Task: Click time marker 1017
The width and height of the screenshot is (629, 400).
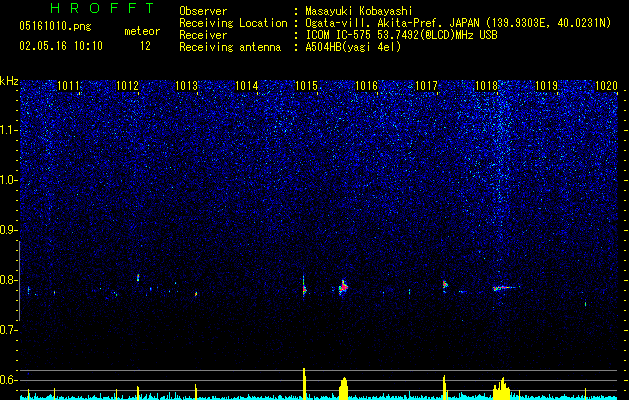Action: (x=426, y=86)
